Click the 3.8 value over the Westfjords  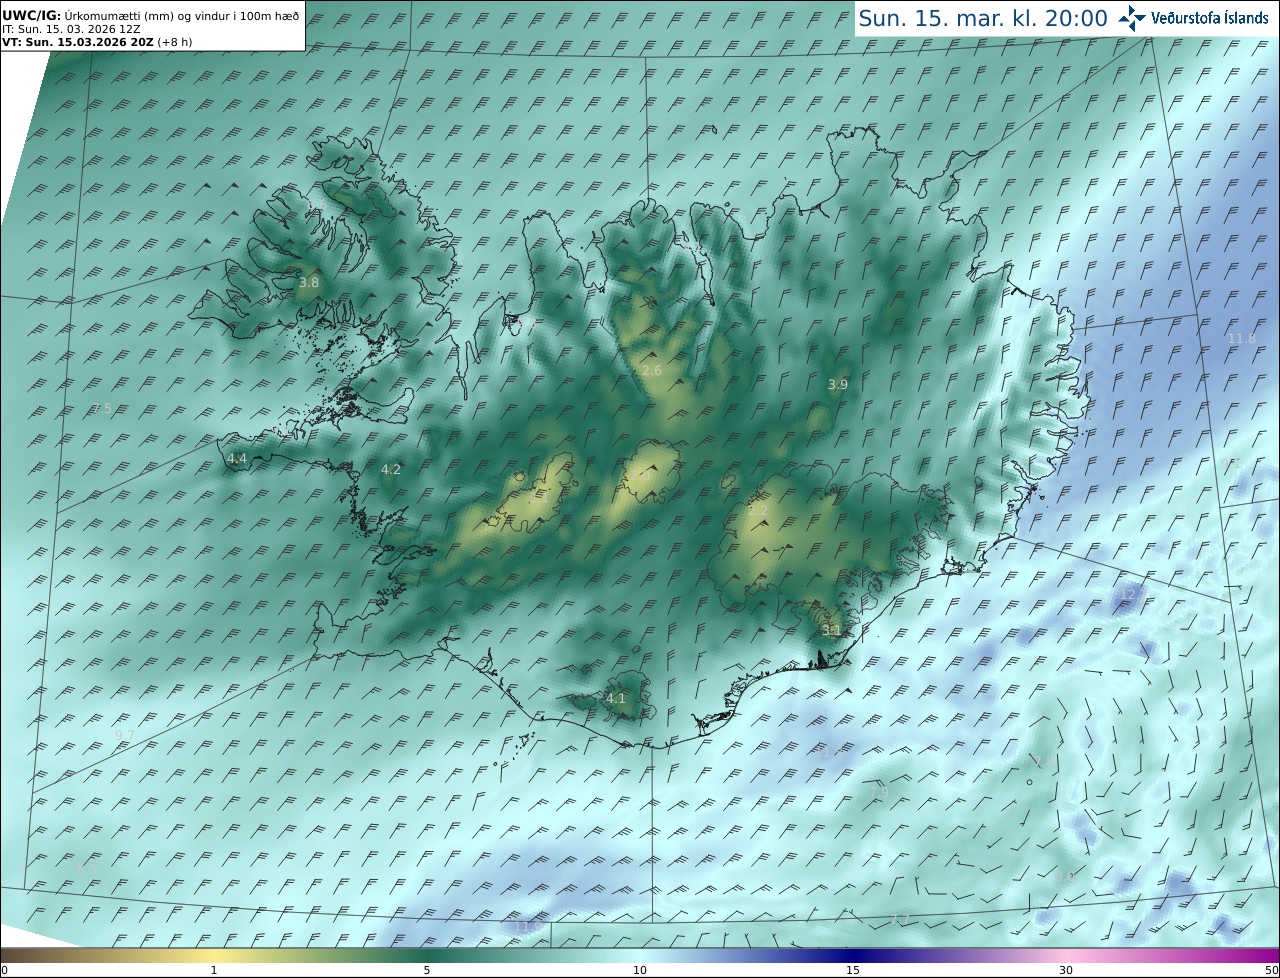click(309, 283)
